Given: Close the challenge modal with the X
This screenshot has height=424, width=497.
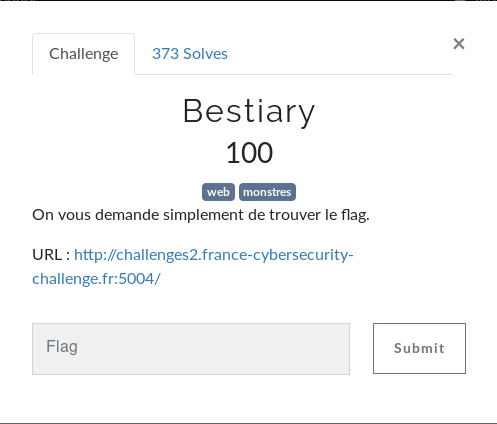Looking at the screenshot, I should point(459,44).
